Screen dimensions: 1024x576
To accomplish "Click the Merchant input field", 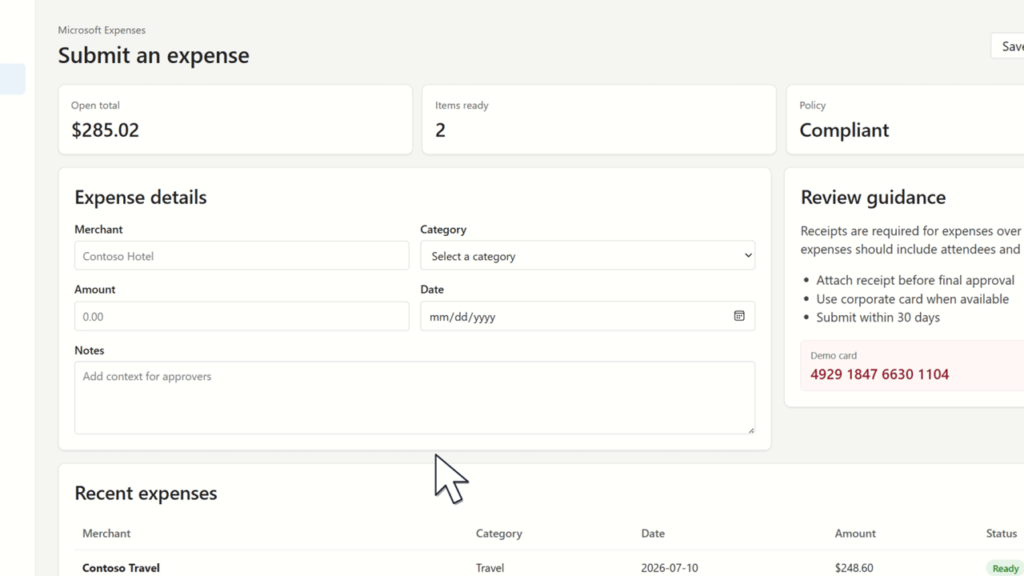I will [242, 256].
